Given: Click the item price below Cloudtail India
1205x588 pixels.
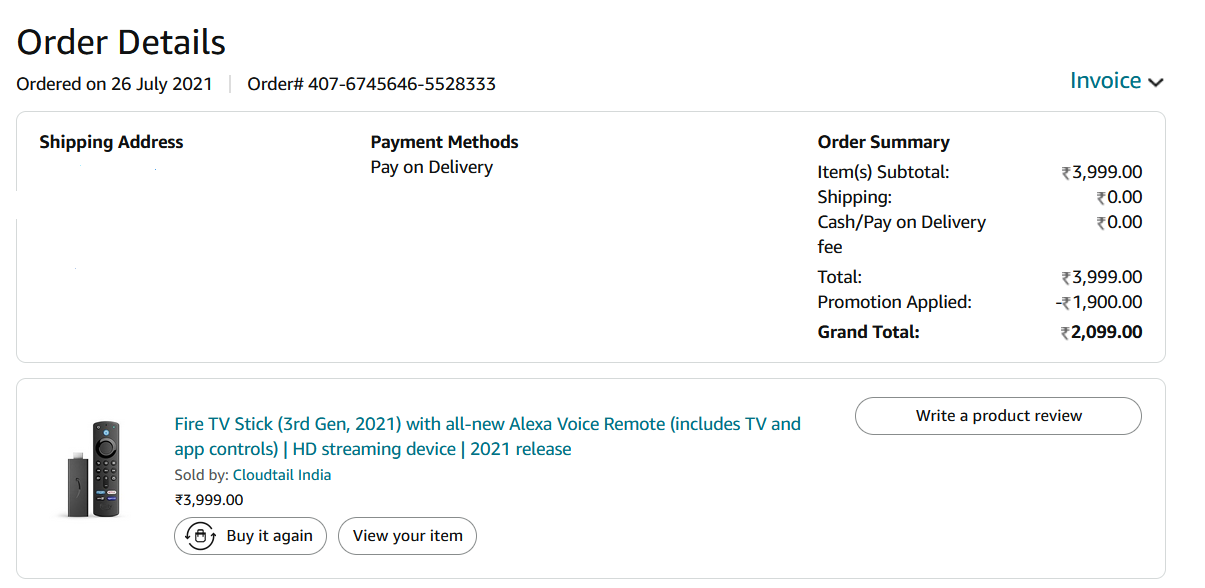Looking at the screenshot, I should coord(209,500).
